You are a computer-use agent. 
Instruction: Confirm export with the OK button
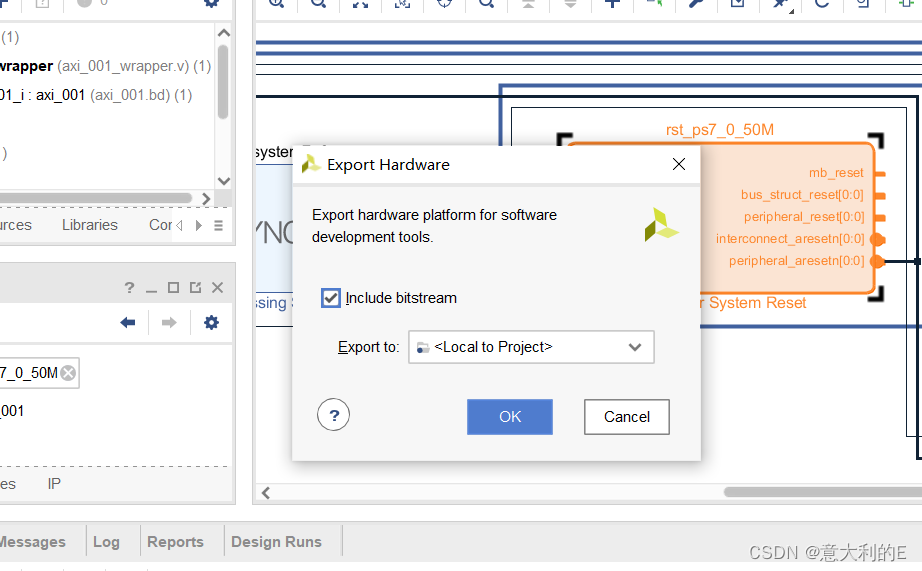point(510,417)
